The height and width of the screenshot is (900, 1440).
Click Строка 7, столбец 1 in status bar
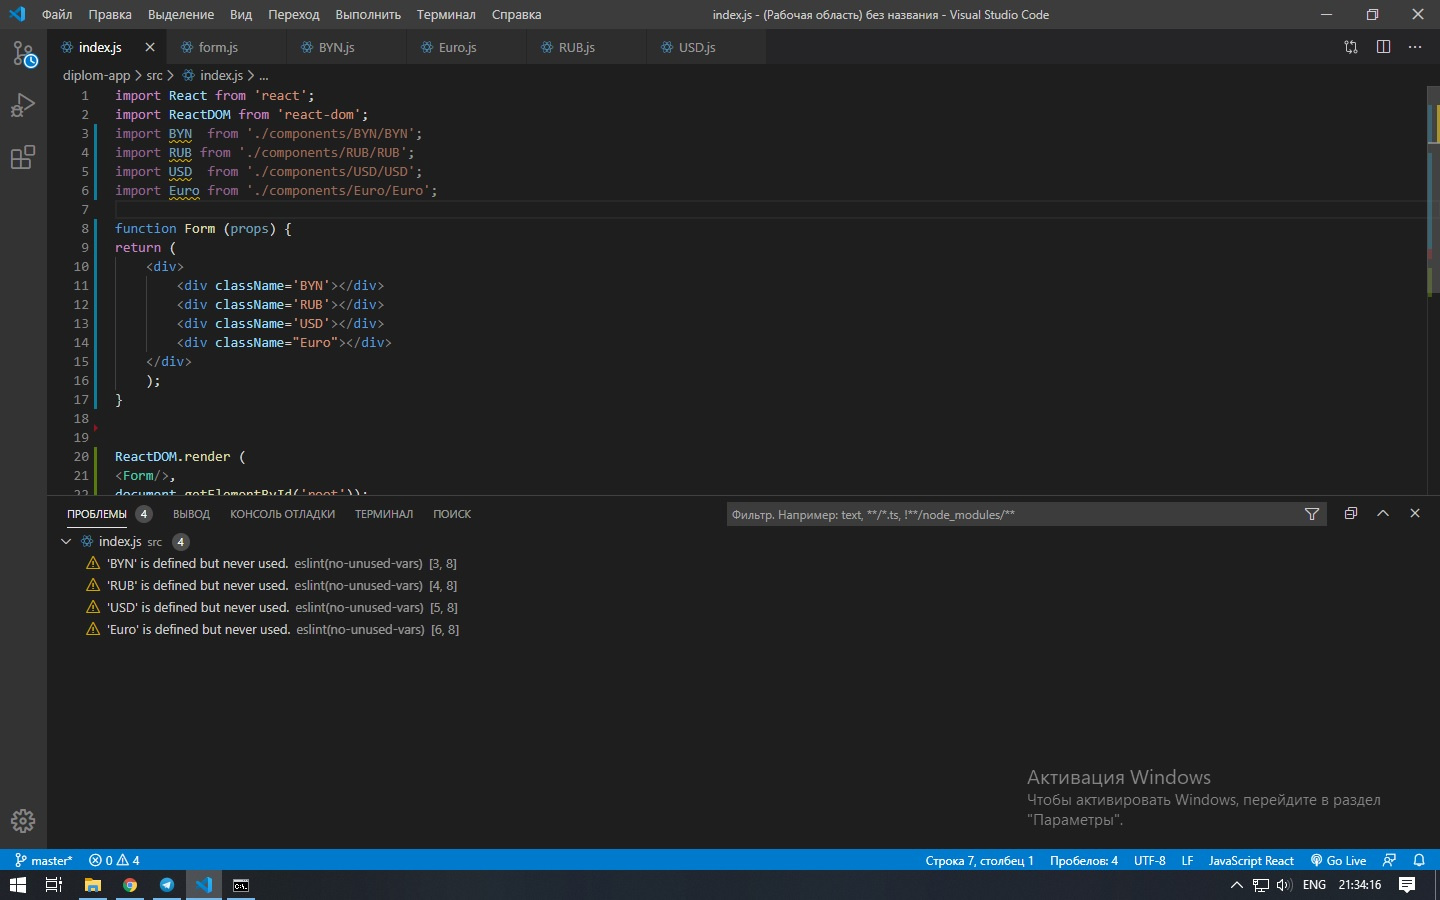[979, 860]
